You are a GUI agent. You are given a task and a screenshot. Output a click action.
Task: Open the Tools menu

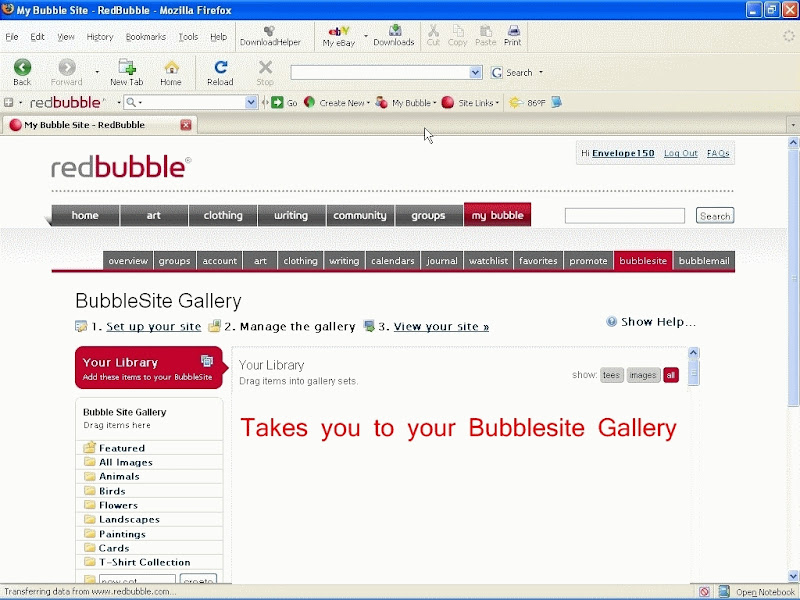pos(188,37)
